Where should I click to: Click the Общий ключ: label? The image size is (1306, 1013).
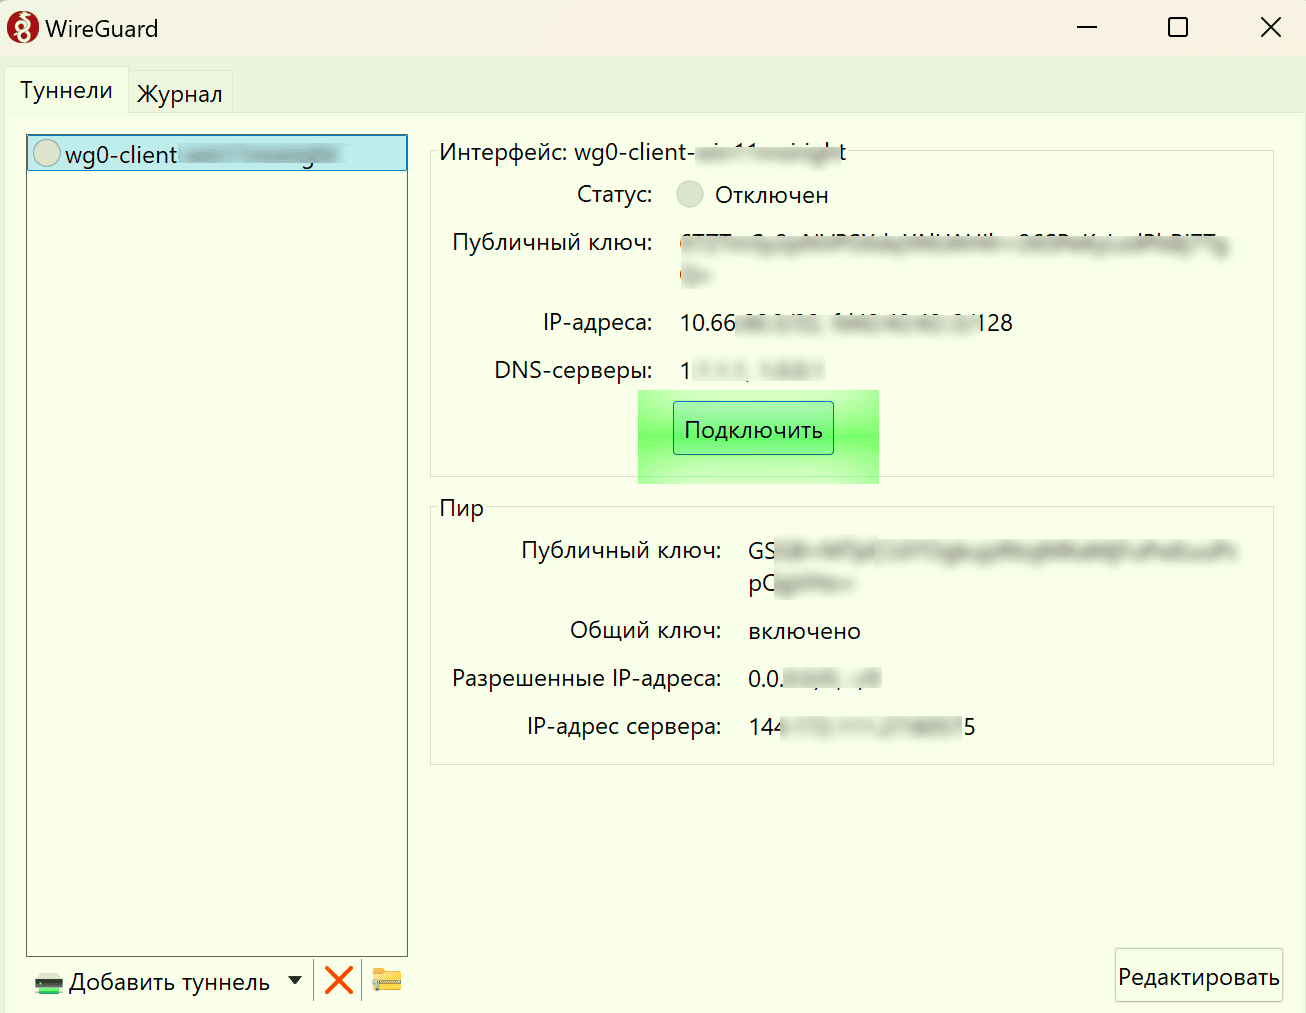645,630
